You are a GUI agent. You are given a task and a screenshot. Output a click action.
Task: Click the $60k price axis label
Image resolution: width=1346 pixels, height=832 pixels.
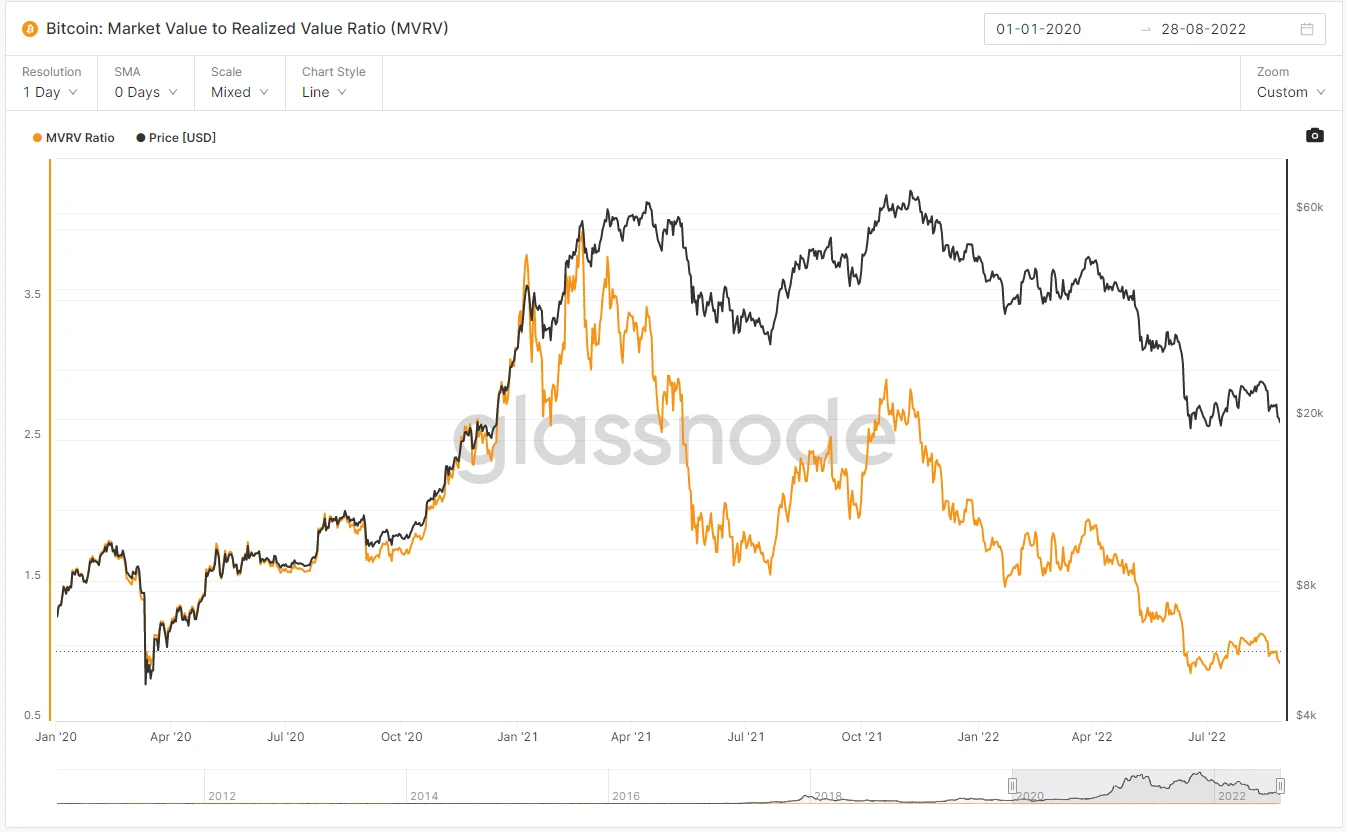[x=1309, y=208]
